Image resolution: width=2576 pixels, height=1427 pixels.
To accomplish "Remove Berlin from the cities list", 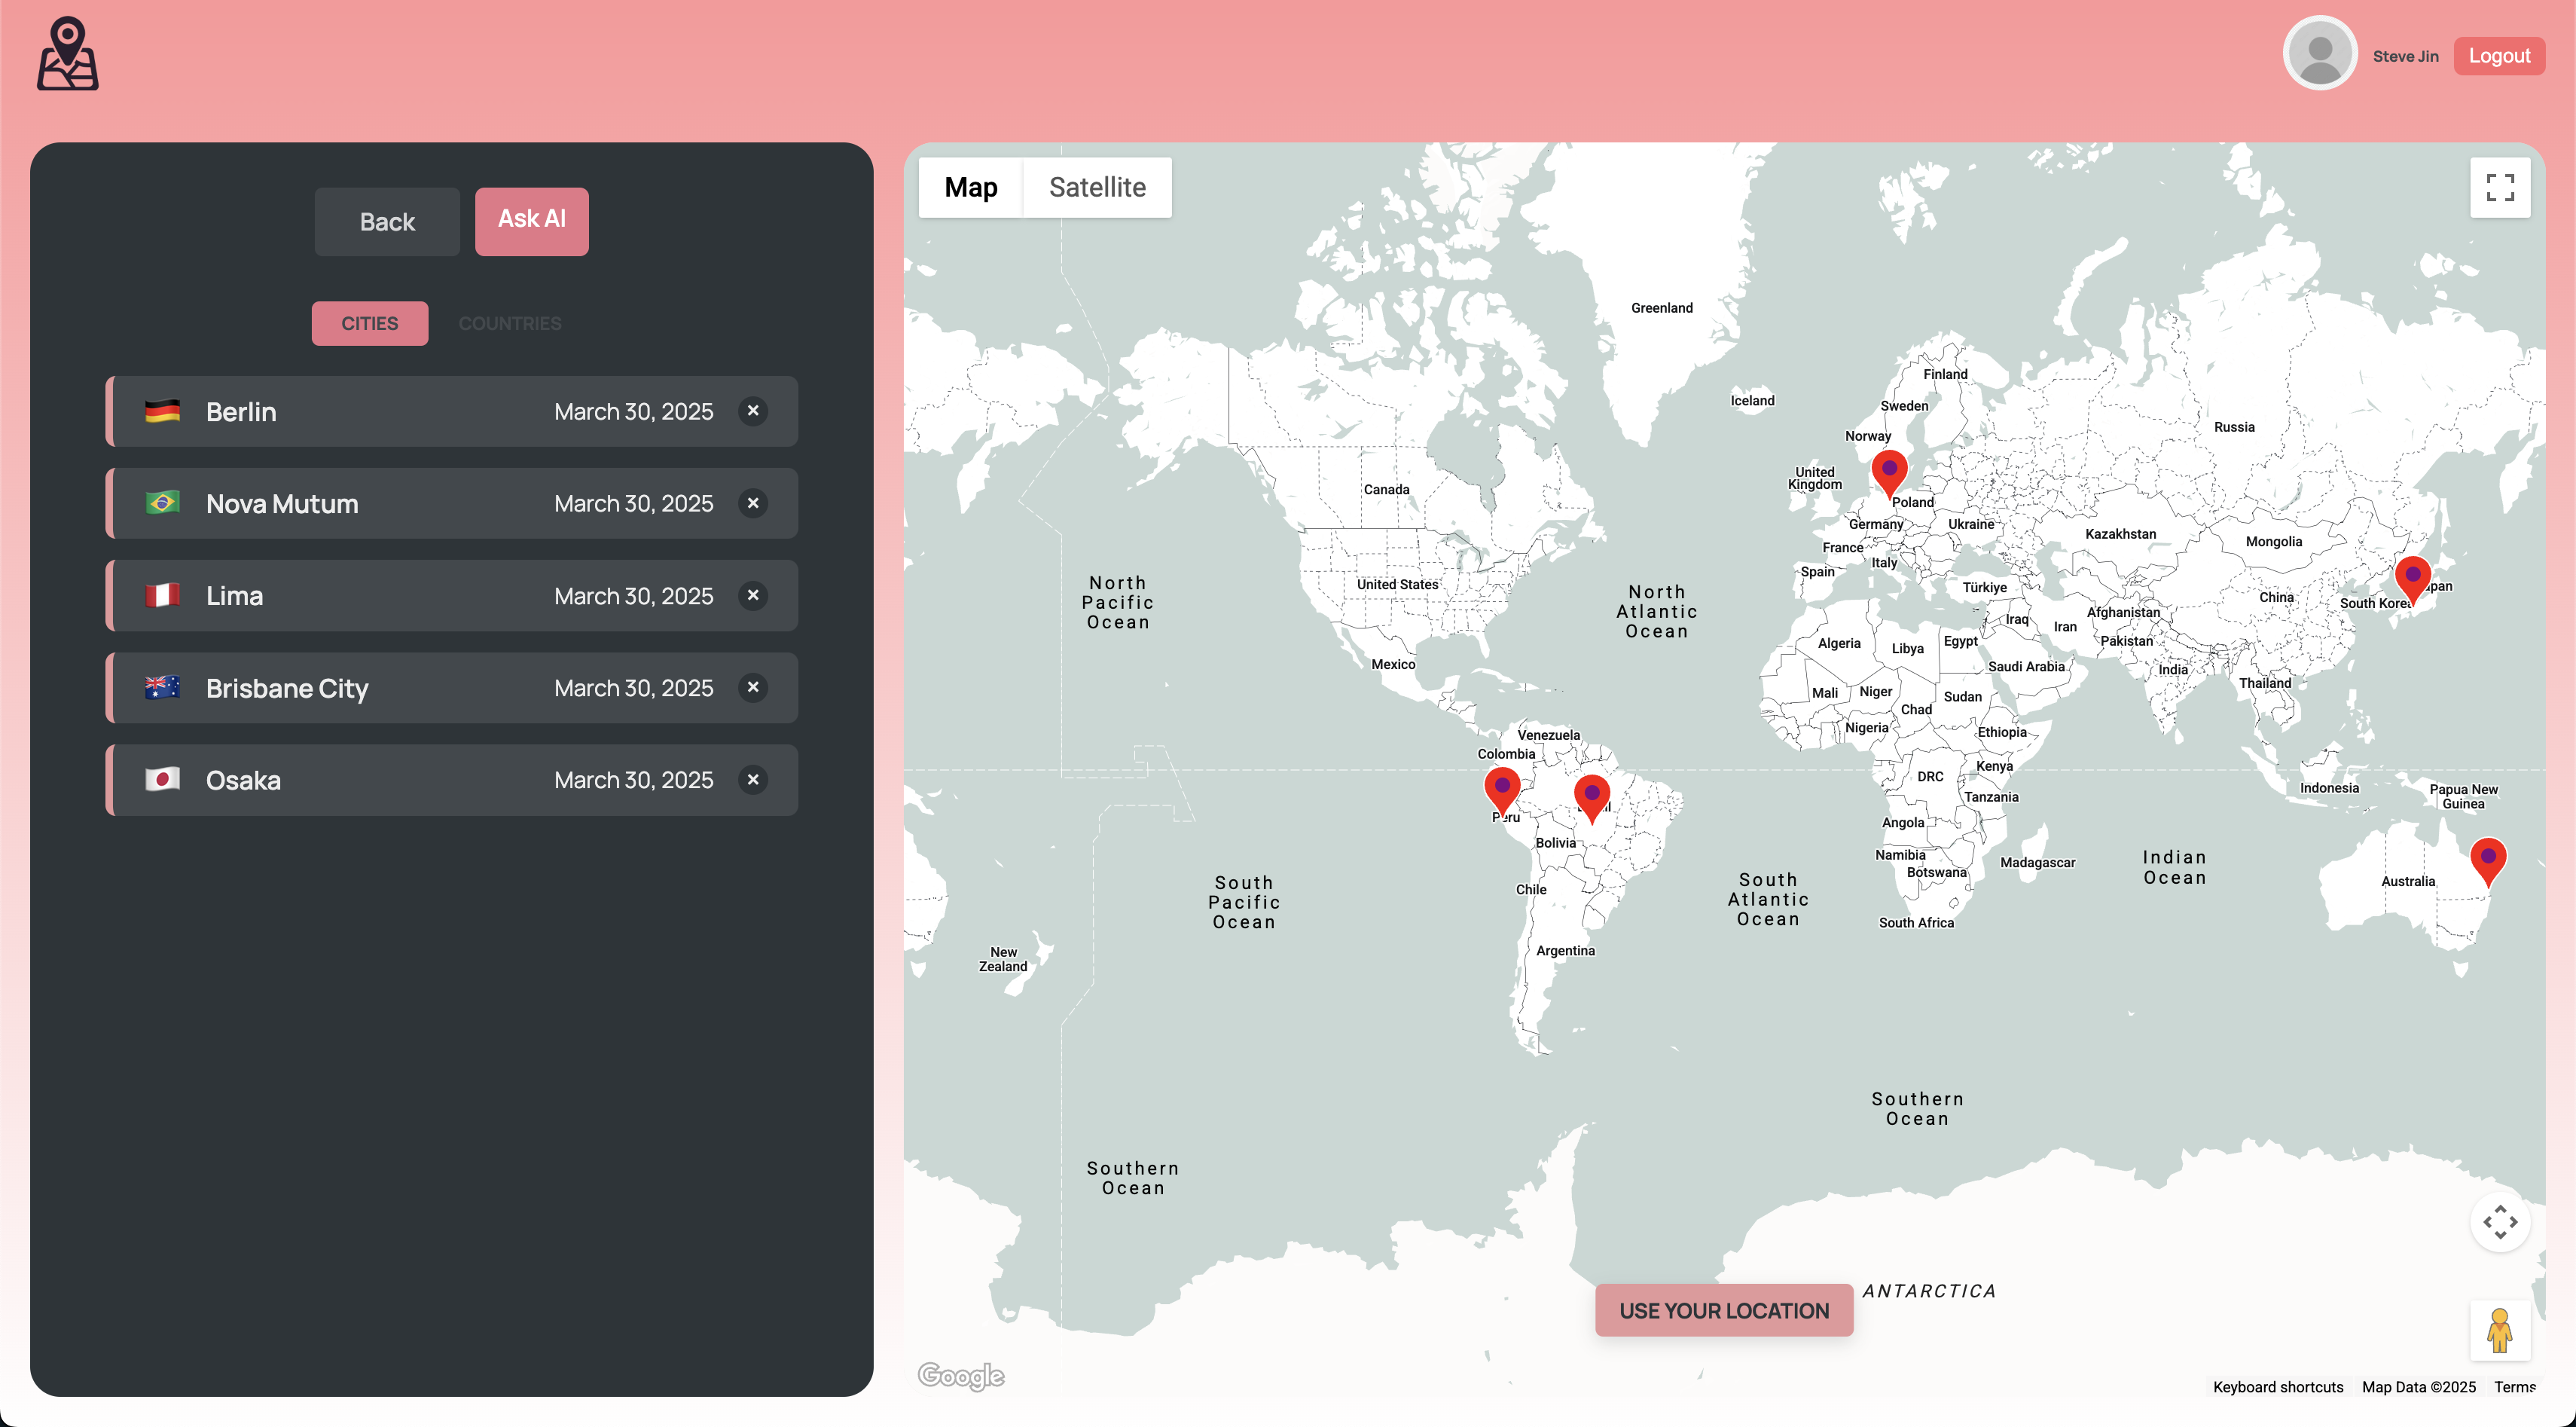I will (753, 411).
